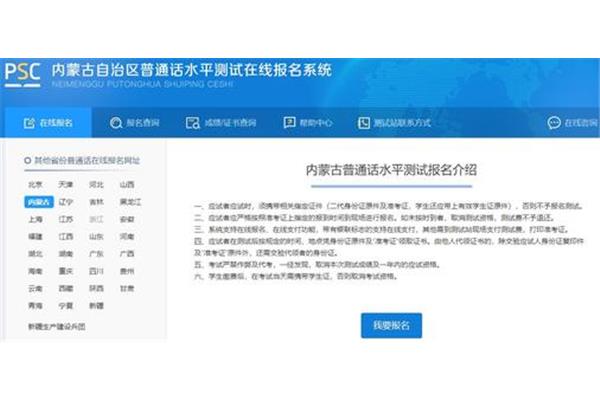This screenshot has width=600, height=400.
Task: Click the site title 内蒙古自治区普通话水平测试在线报名系统
Action: point(191,70)
